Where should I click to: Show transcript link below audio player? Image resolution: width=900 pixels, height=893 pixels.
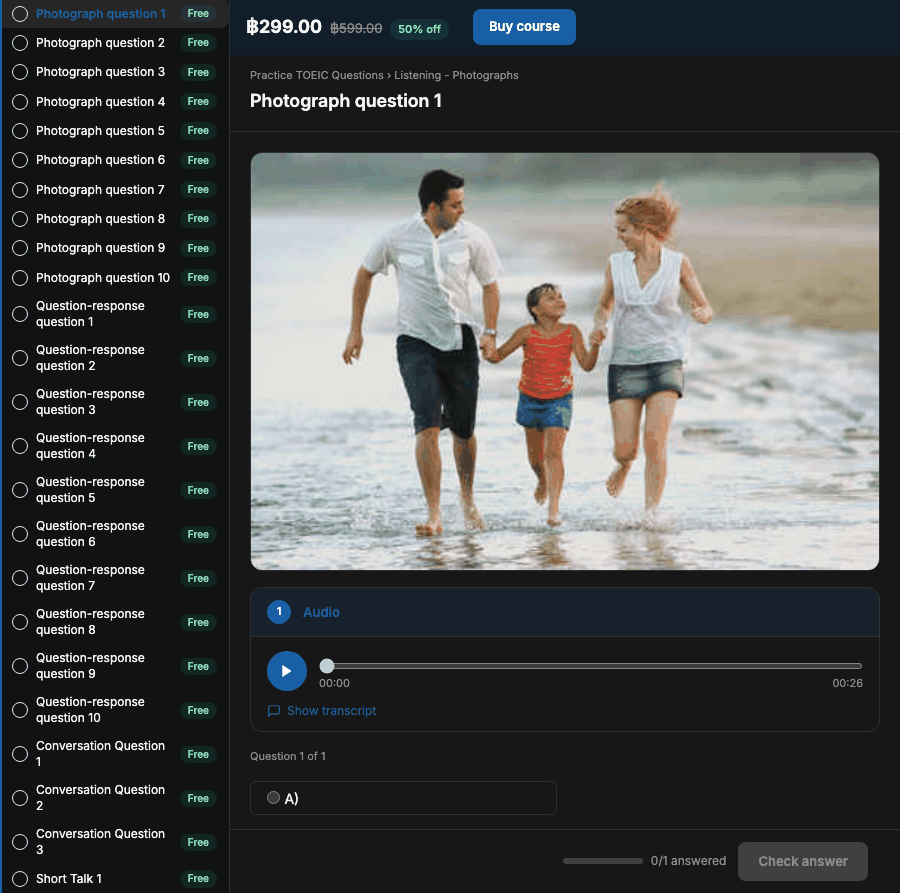coord(331,711)
